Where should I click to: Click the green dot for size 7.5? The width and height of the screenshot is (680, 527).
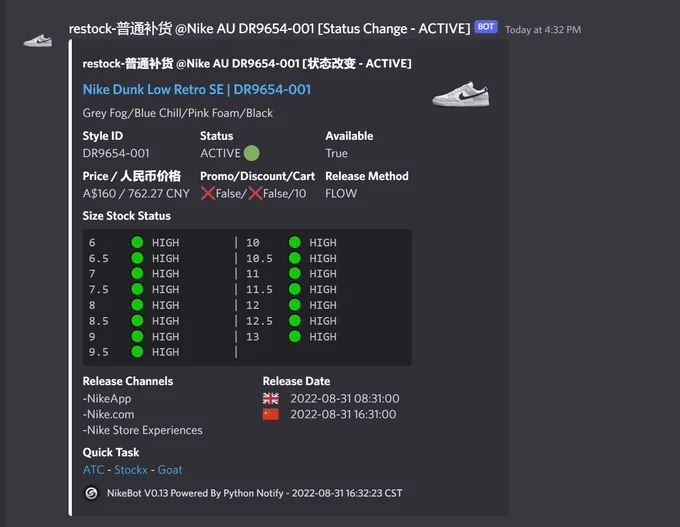click(x=137, y=289)
